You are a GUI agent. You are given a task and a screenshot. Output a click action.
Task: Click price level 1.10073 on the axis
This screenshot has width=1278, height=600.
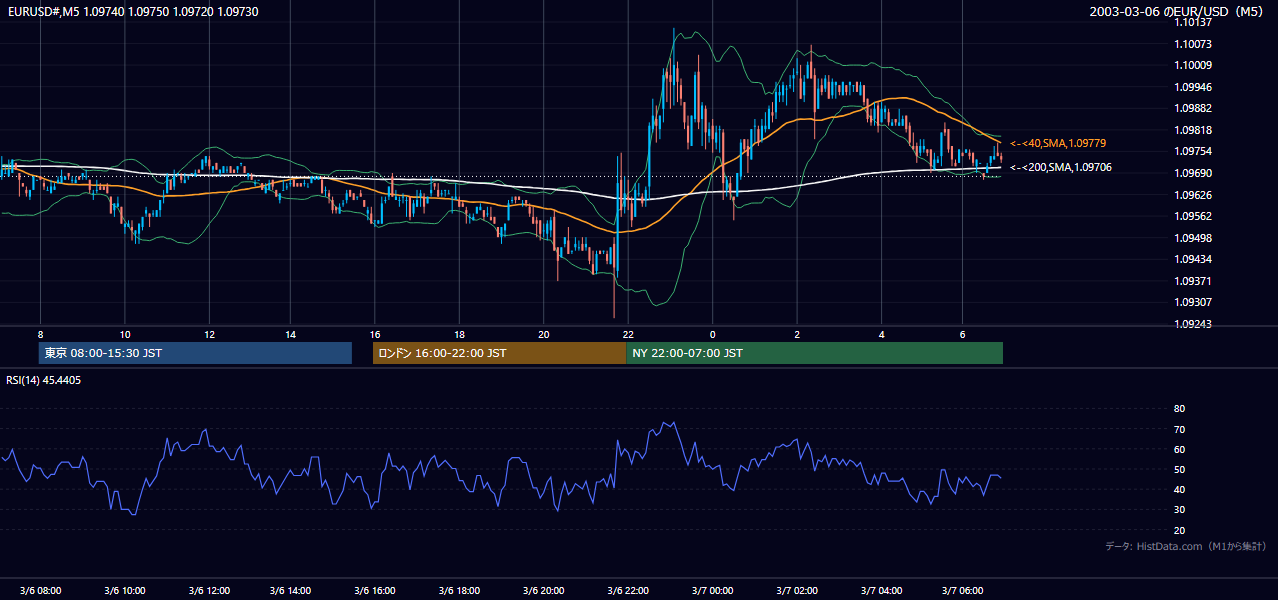(1194, 44)
